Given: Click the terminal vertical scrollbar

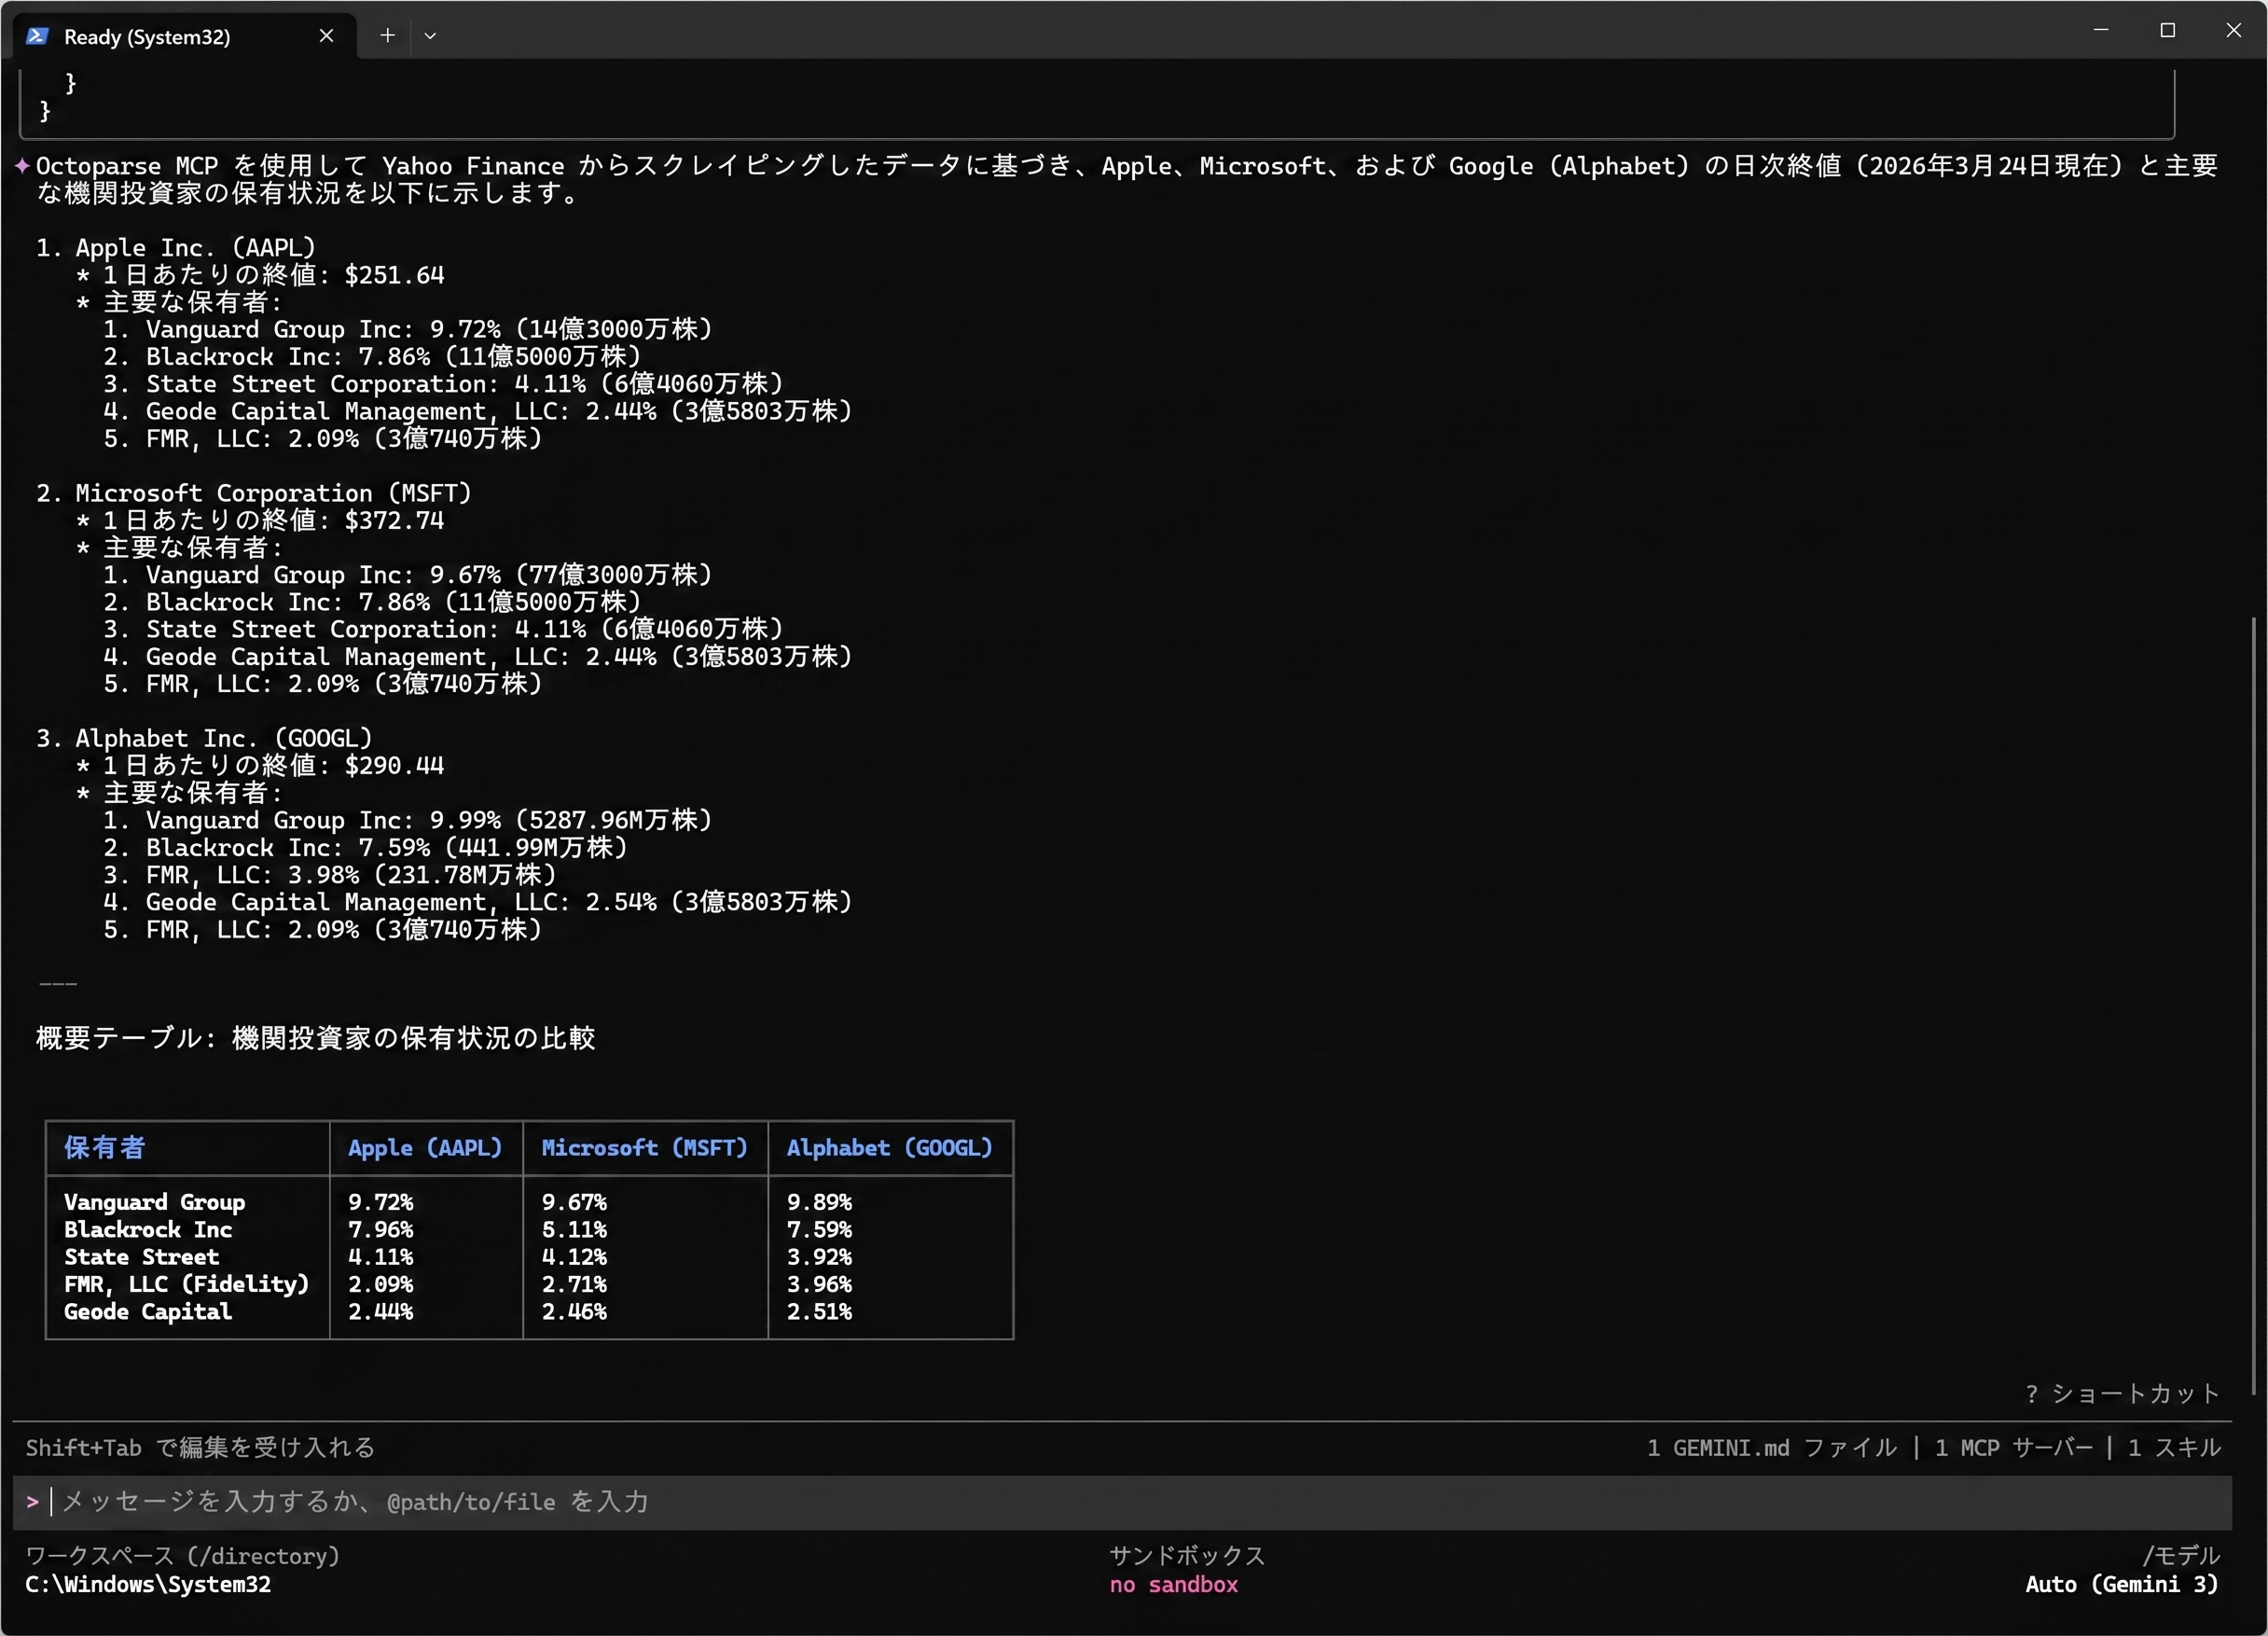Looking at the screenshot, I should pos(2253,1005).
